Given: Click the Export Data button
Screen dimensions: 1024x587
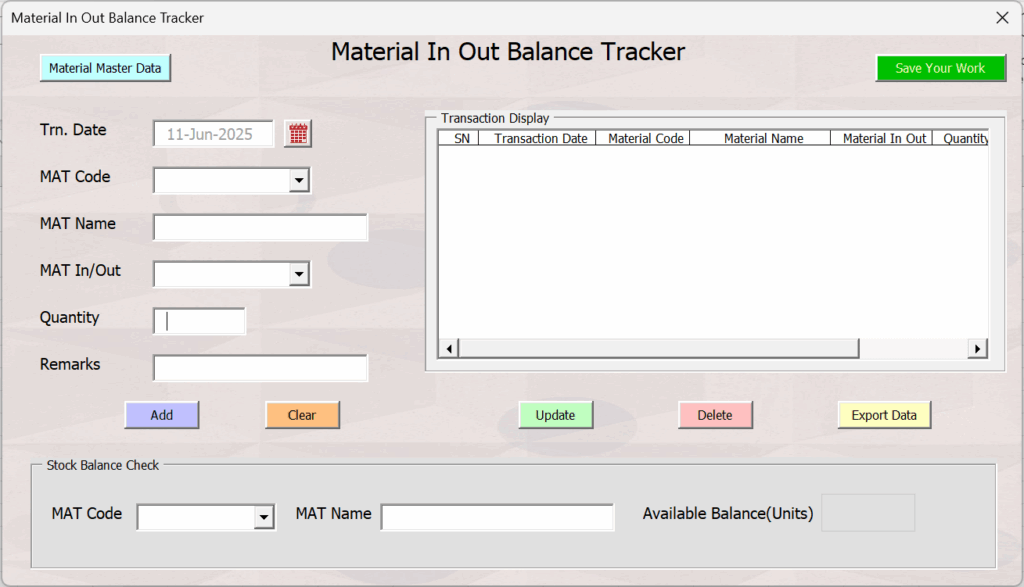Looking at the screenshot, I should tap(884, 415).
